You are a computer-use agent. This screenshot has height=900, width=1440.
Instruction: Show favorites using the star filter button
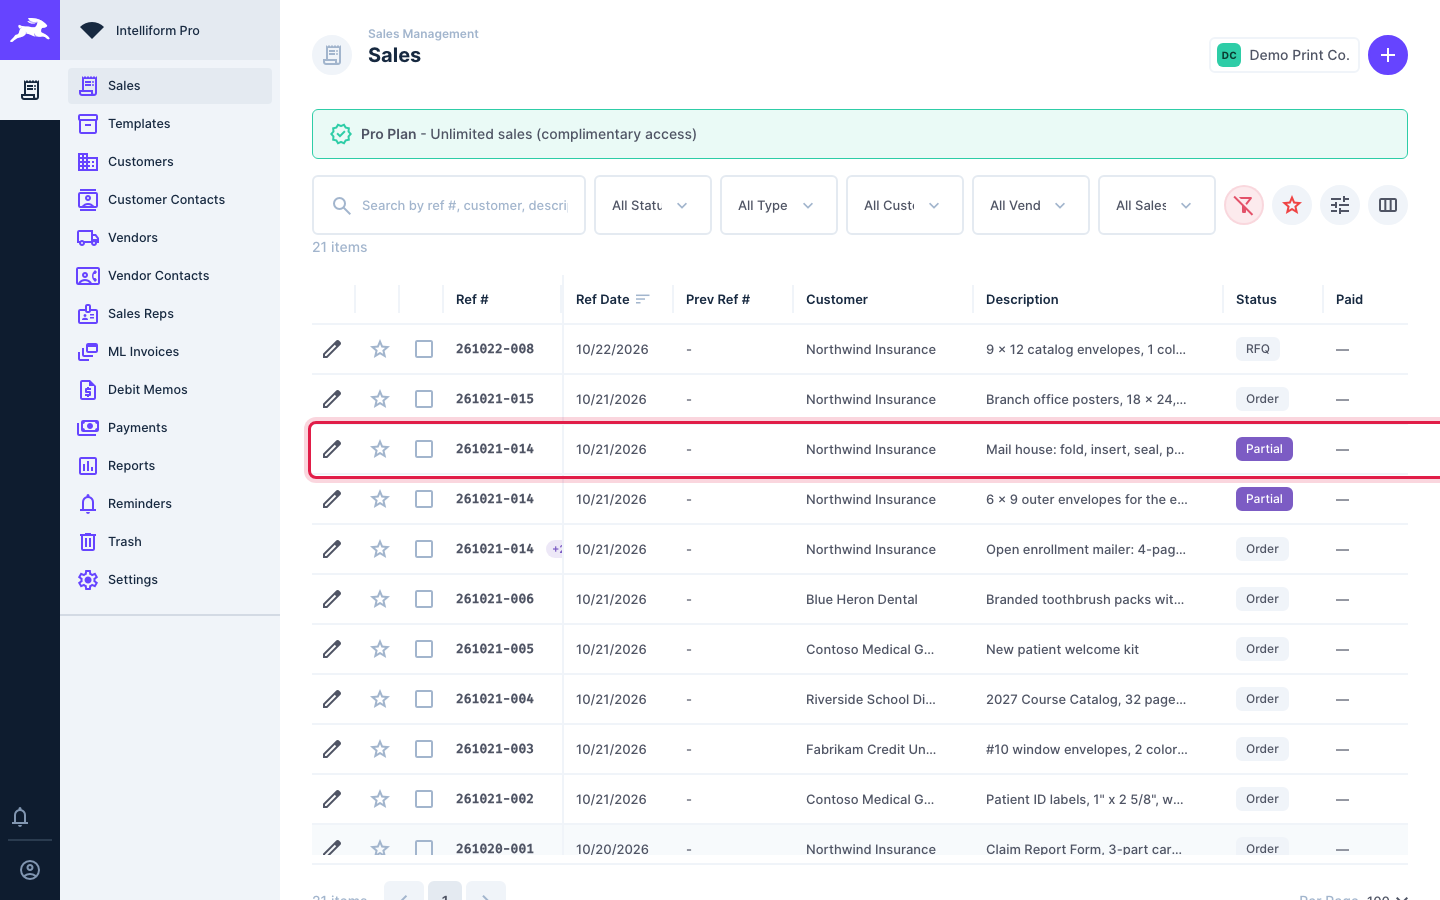(x=1292, y=205)
